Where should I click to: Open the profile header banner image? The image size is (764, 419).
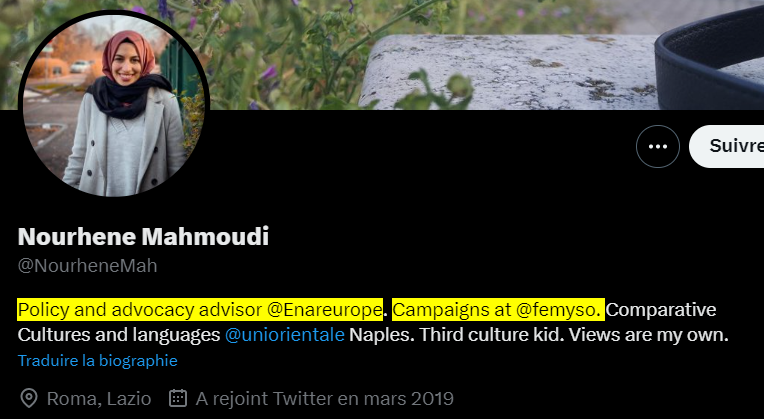coord(482,55)
